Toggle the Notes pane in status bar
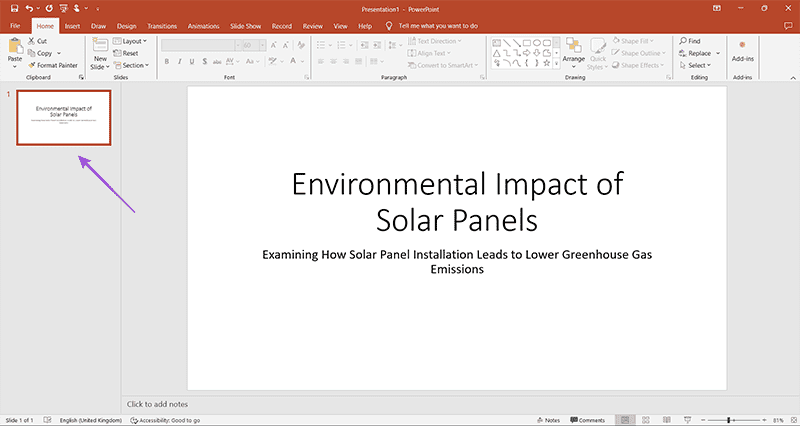800x426 pixels. point(547,420)
